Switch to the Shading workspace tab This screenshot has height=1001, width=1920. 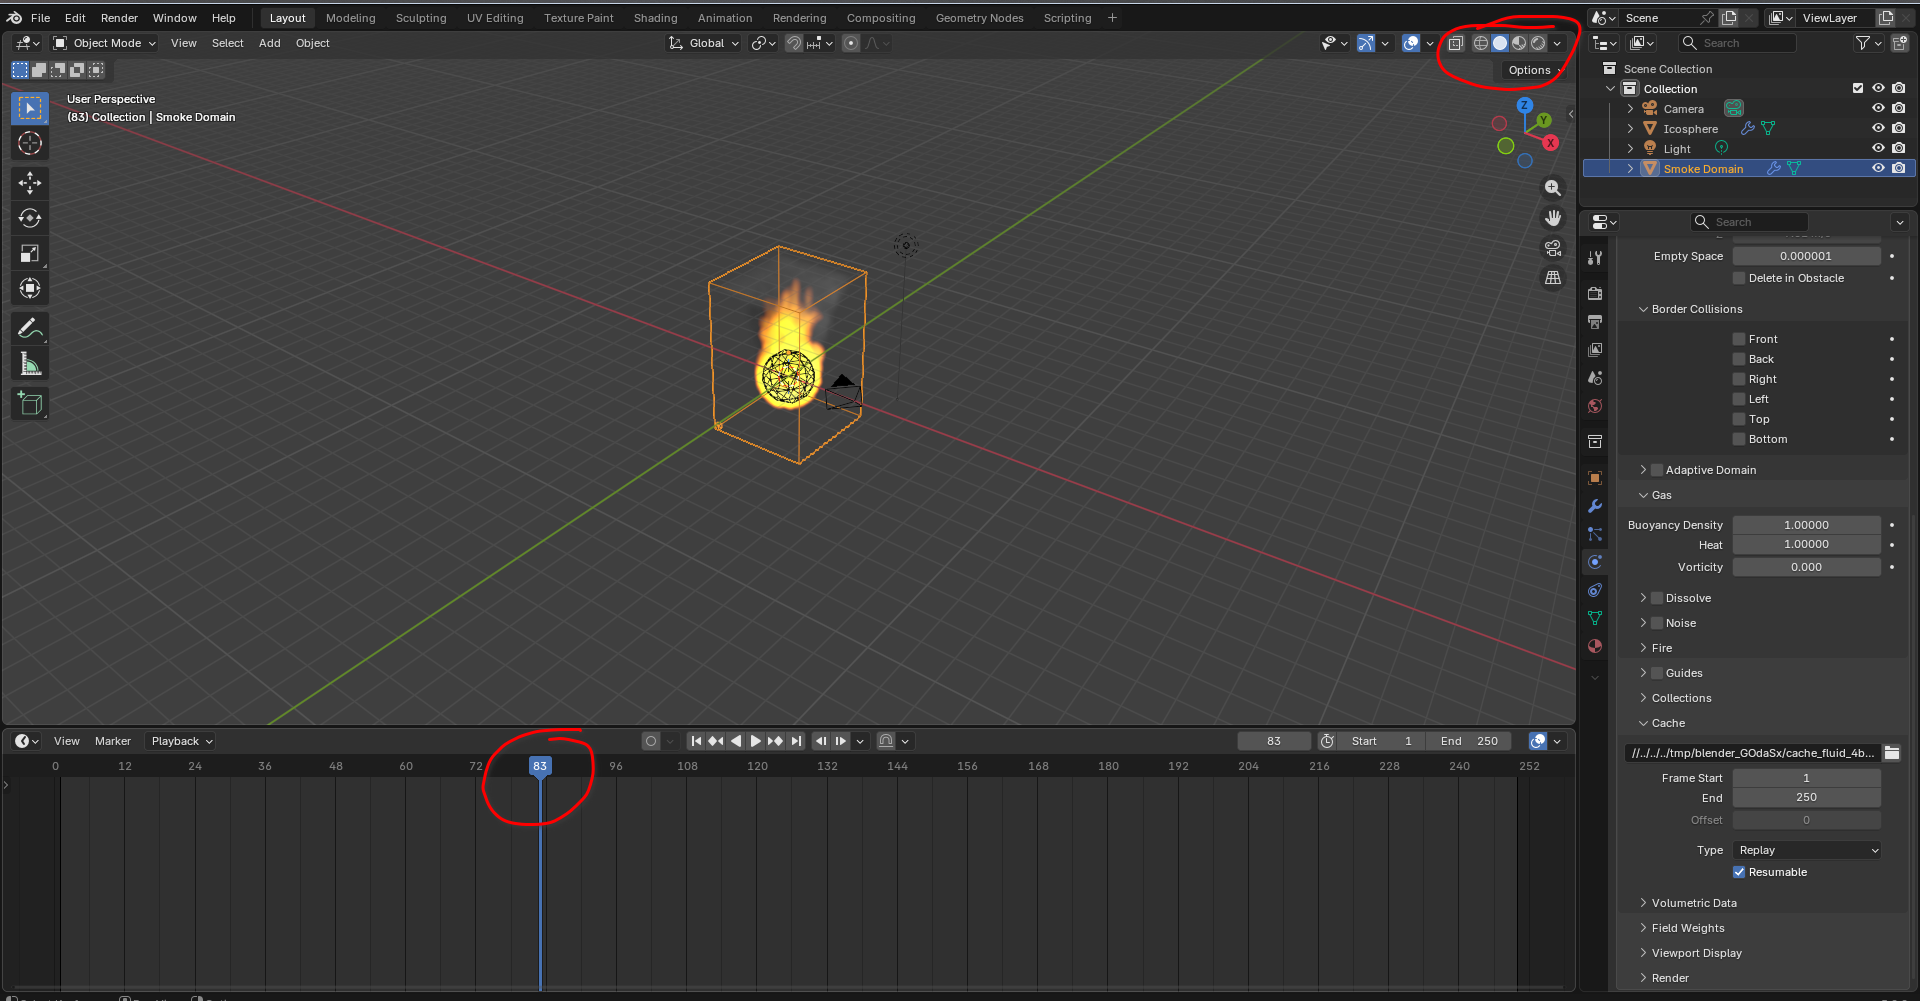[x=655, y=18]
